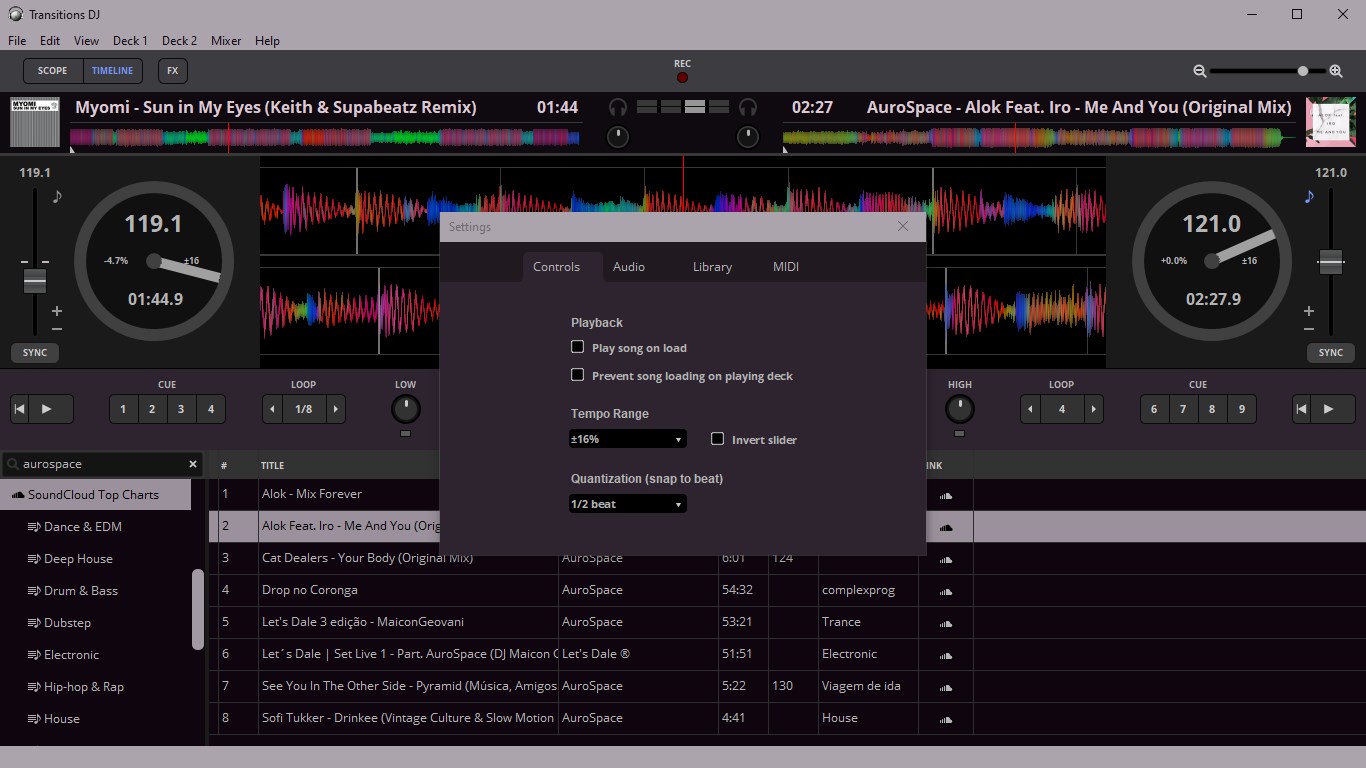The width and height of the screenshot is (1366, 768).
Task: Increase Deck 2 loop length with right arrow
Action: (1094, 408)
